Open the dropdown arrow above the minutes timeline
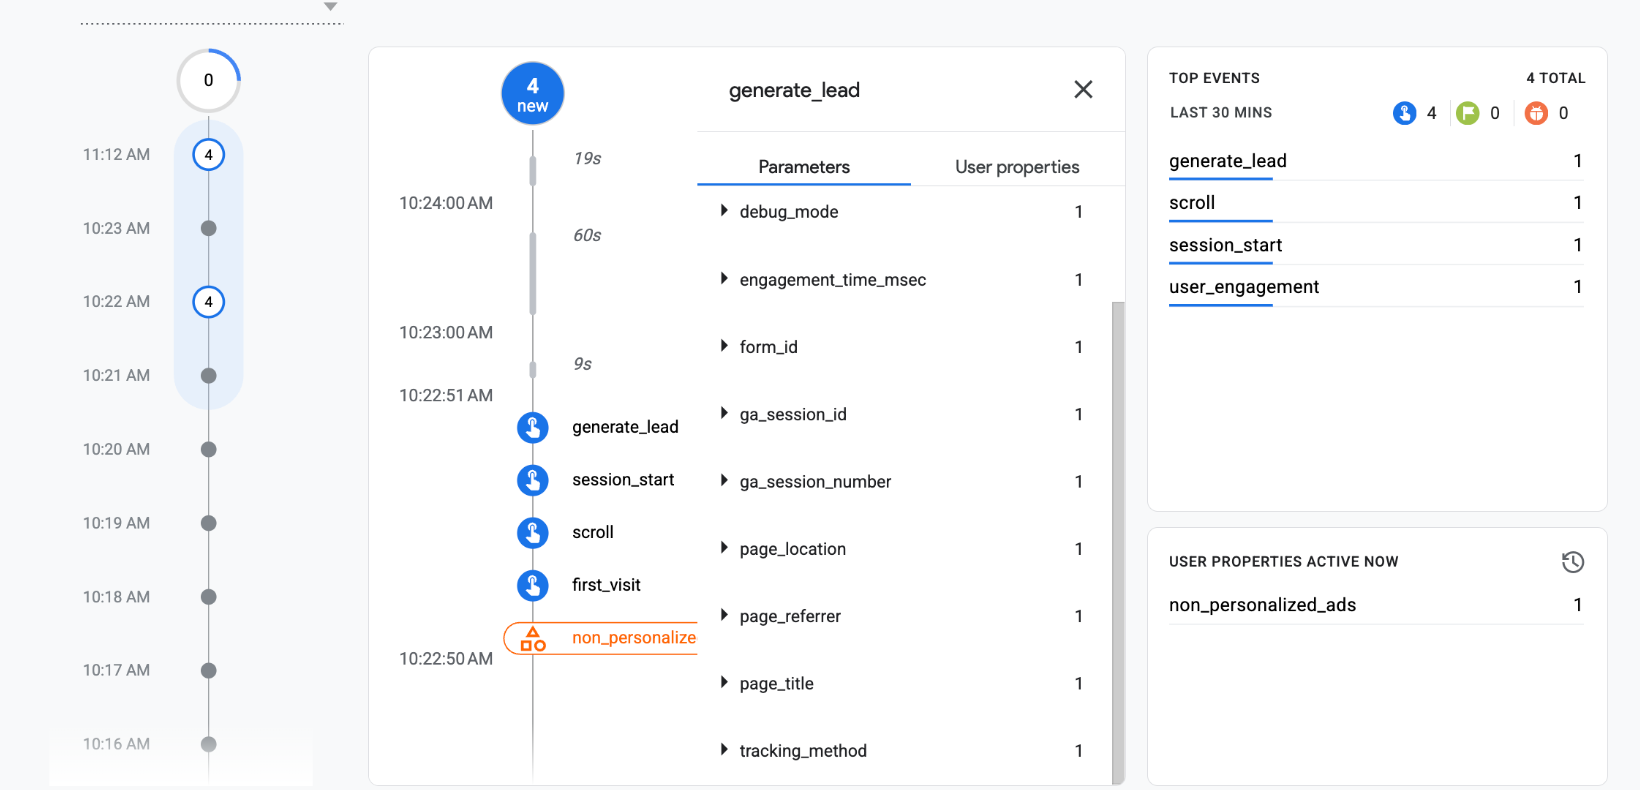The width and height of the screenshot is (1640, 790). [330, 7]
